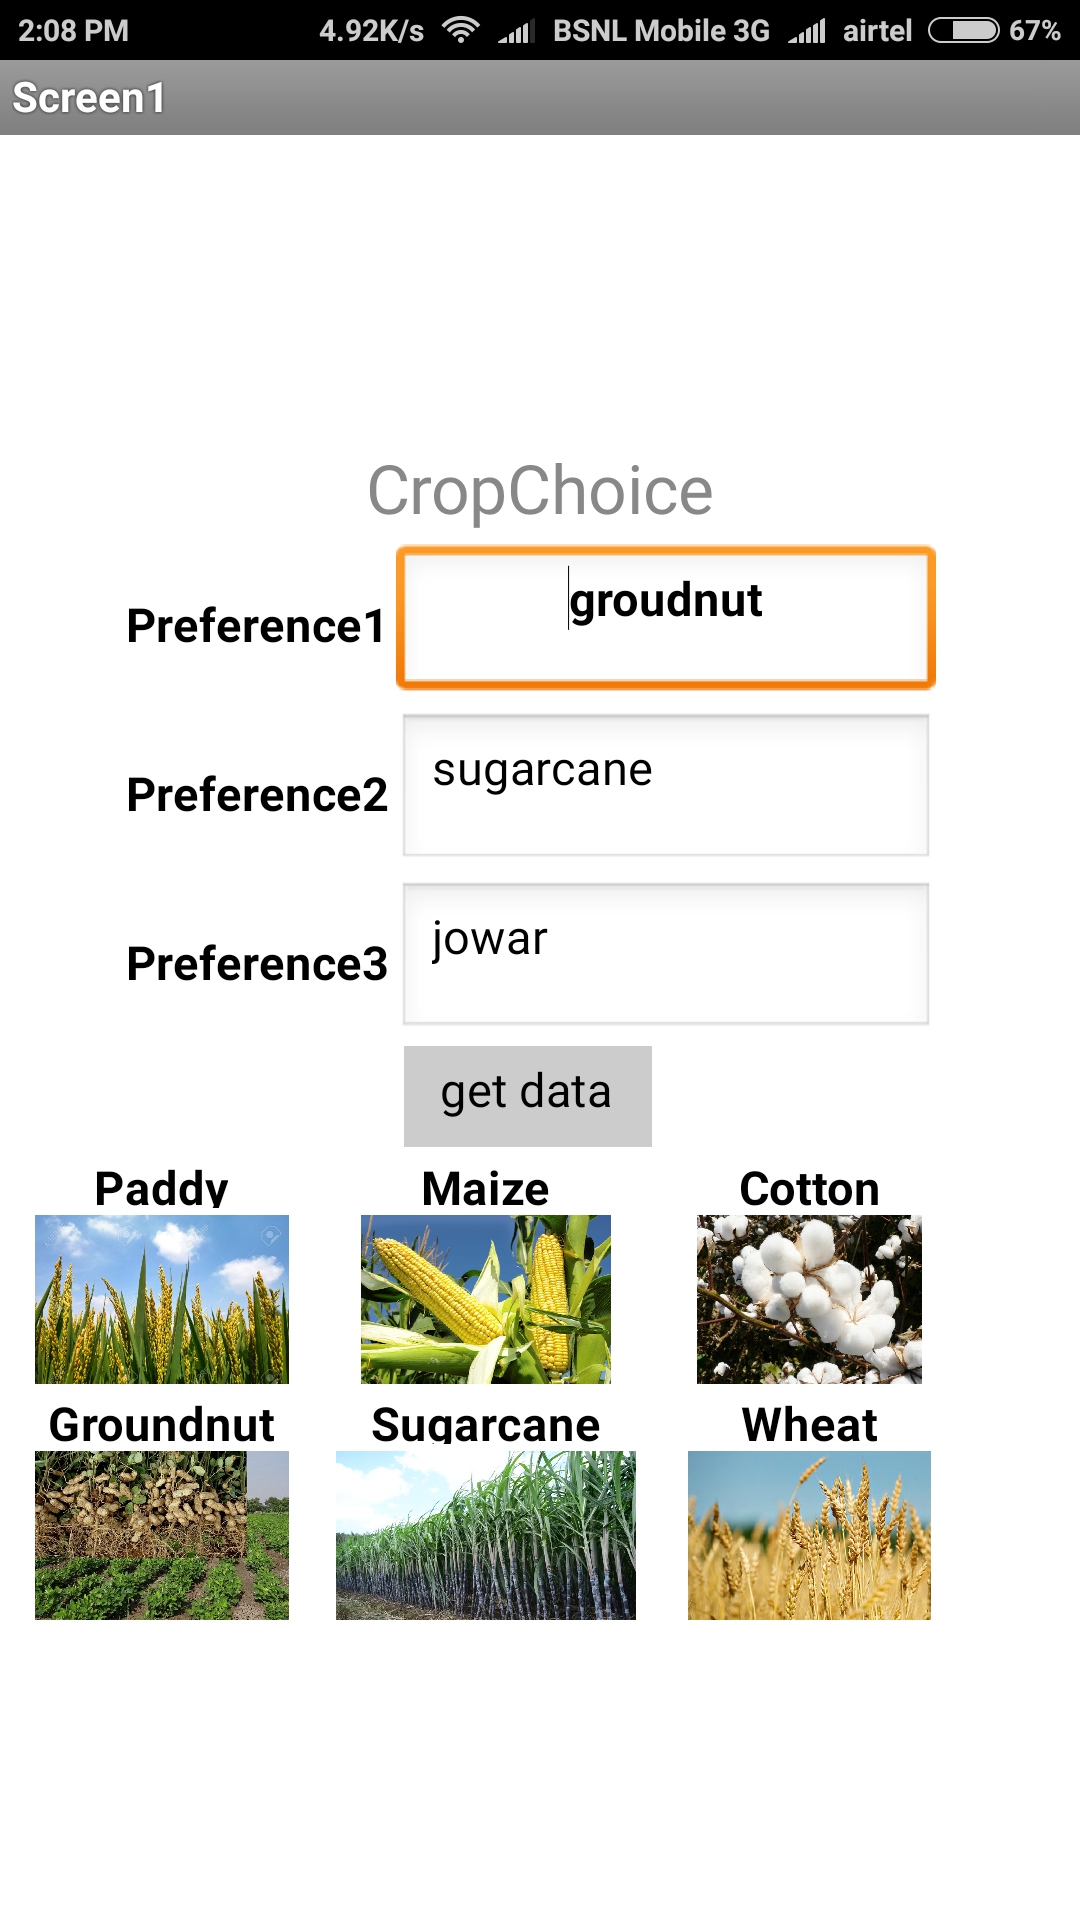Tap the Preference3 jowar input field
The image size is (1080, 1920).
pos(666,954)
